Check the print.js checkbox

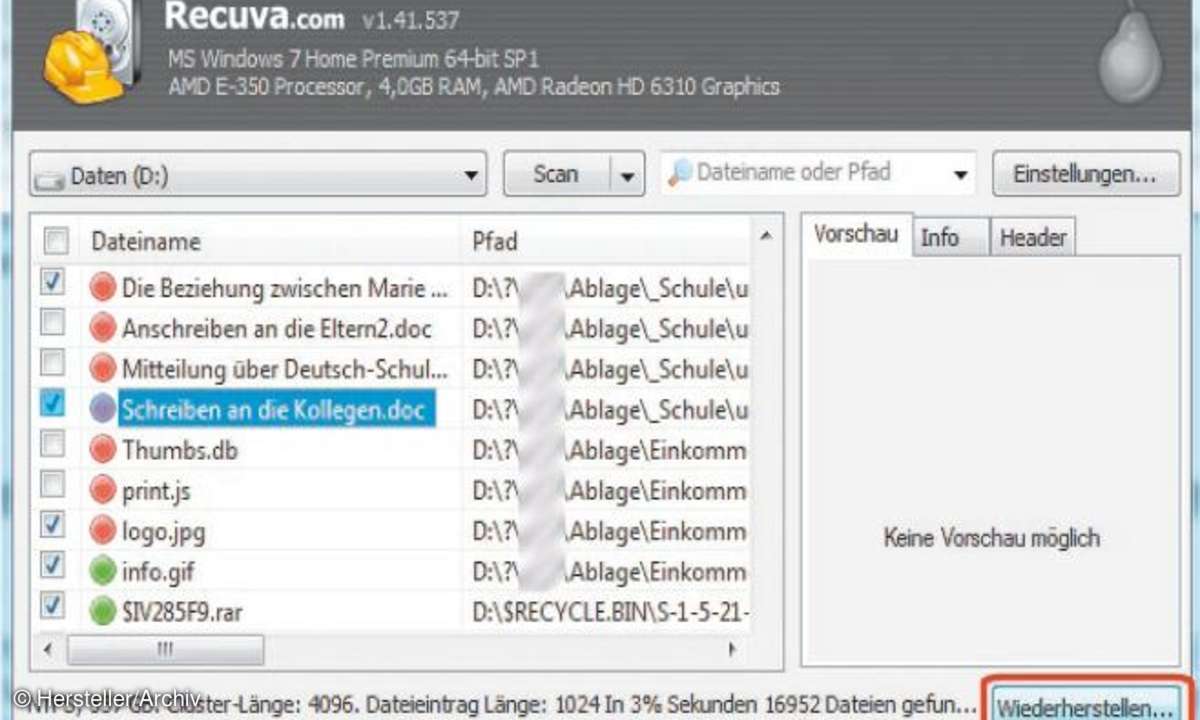tap(53, 484)
